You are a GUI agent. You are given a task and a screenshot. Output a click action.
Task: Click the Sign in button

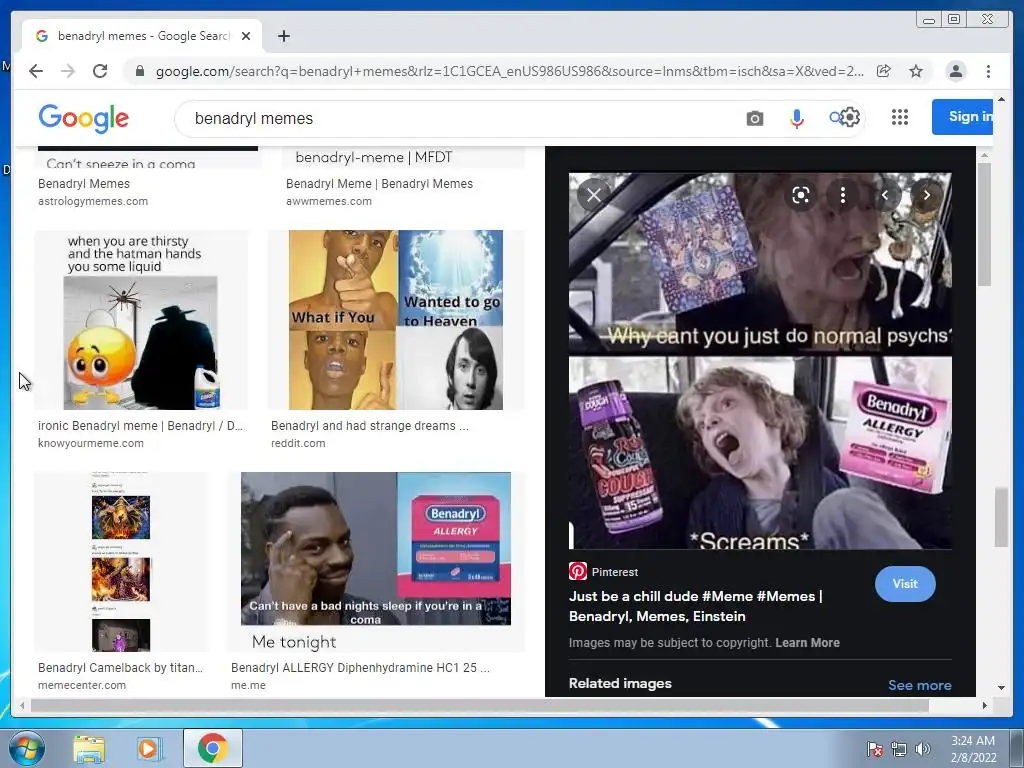(x=963, y=117)
